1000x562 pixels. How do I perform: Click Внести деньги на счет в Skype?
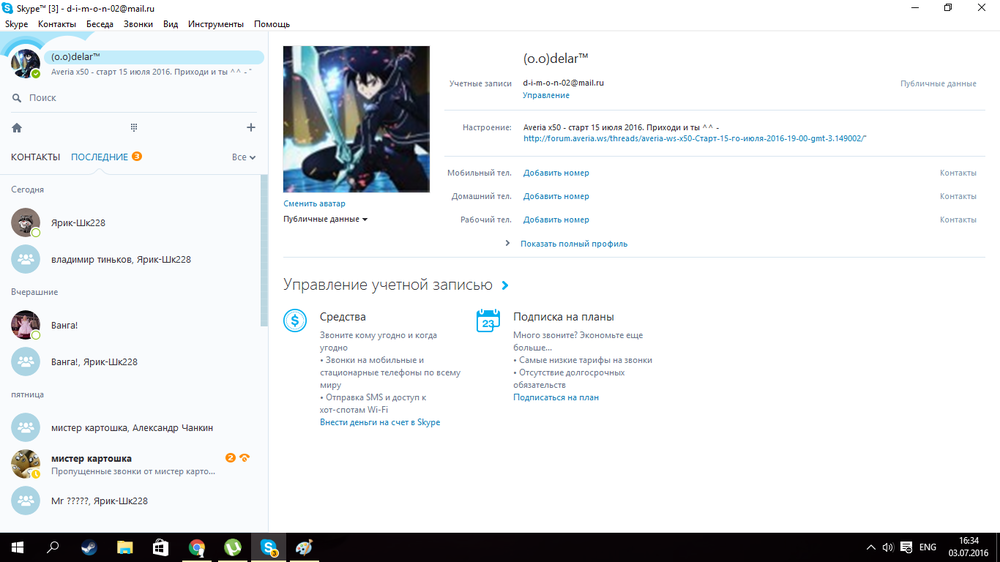point(380,422)
